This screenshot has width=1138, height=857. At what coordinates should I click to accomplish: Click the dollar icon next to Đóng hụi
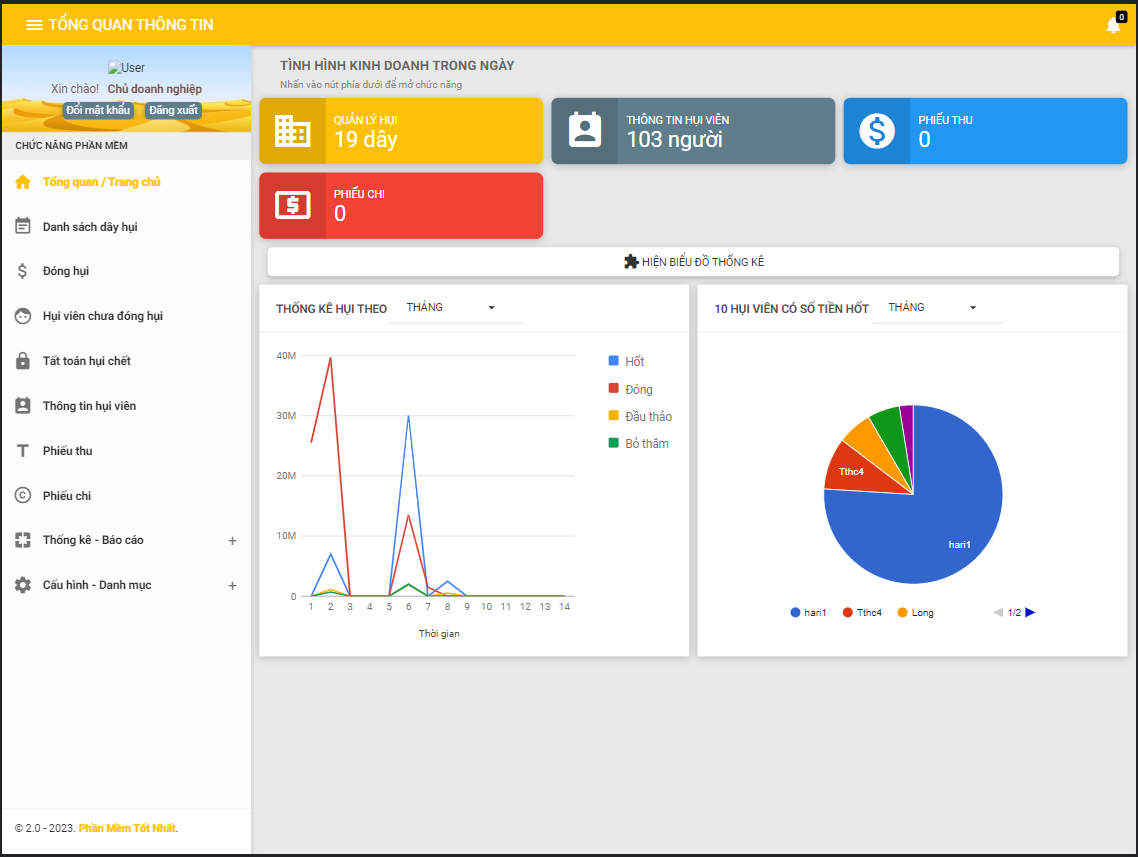(x=22, y=271)
